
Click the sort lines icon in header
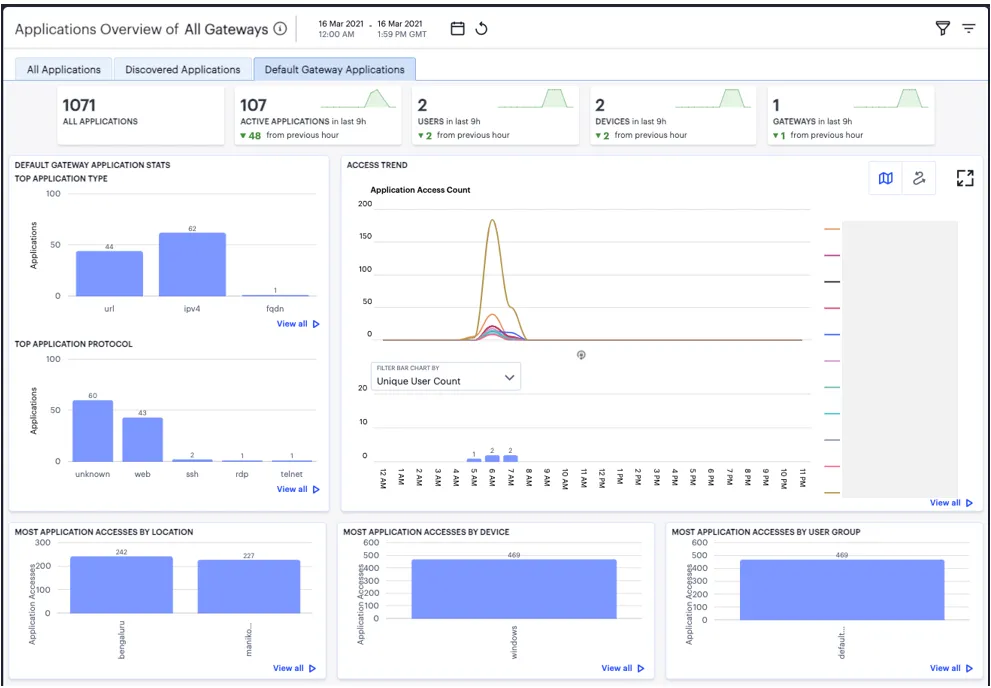[969, 28]
